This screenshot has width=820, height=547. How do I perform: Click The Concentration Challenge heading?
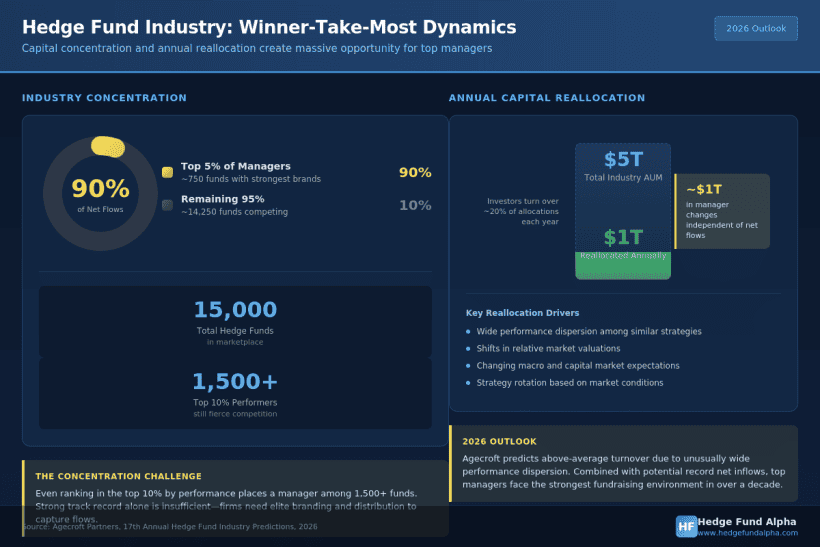[118, 476]
